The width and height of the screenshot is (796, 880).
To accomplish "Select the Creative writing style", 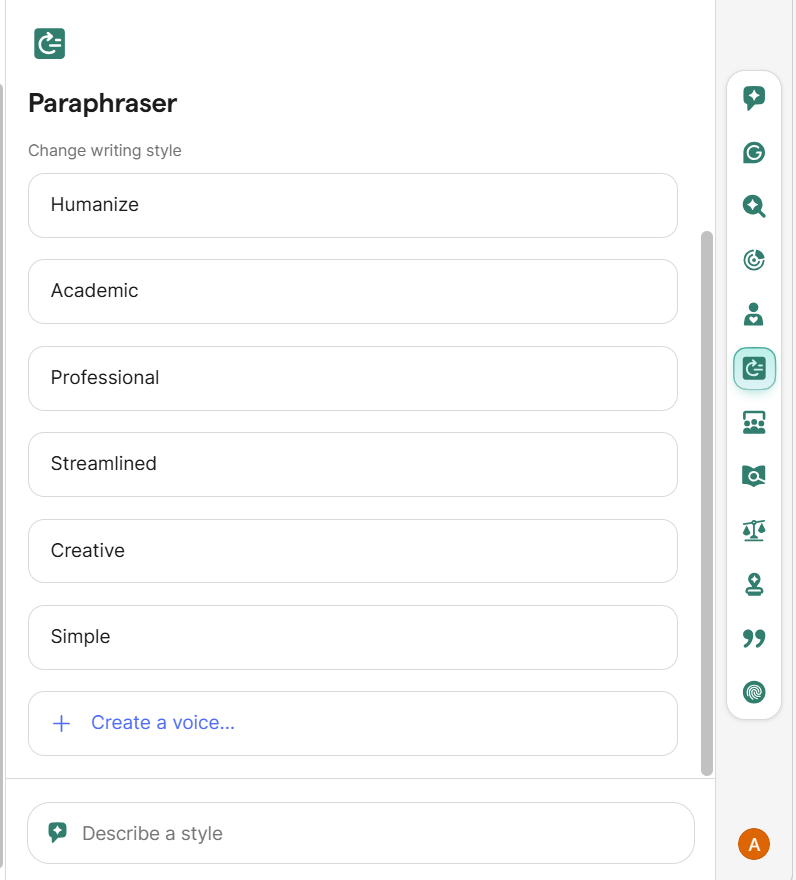I will [353, 551].
